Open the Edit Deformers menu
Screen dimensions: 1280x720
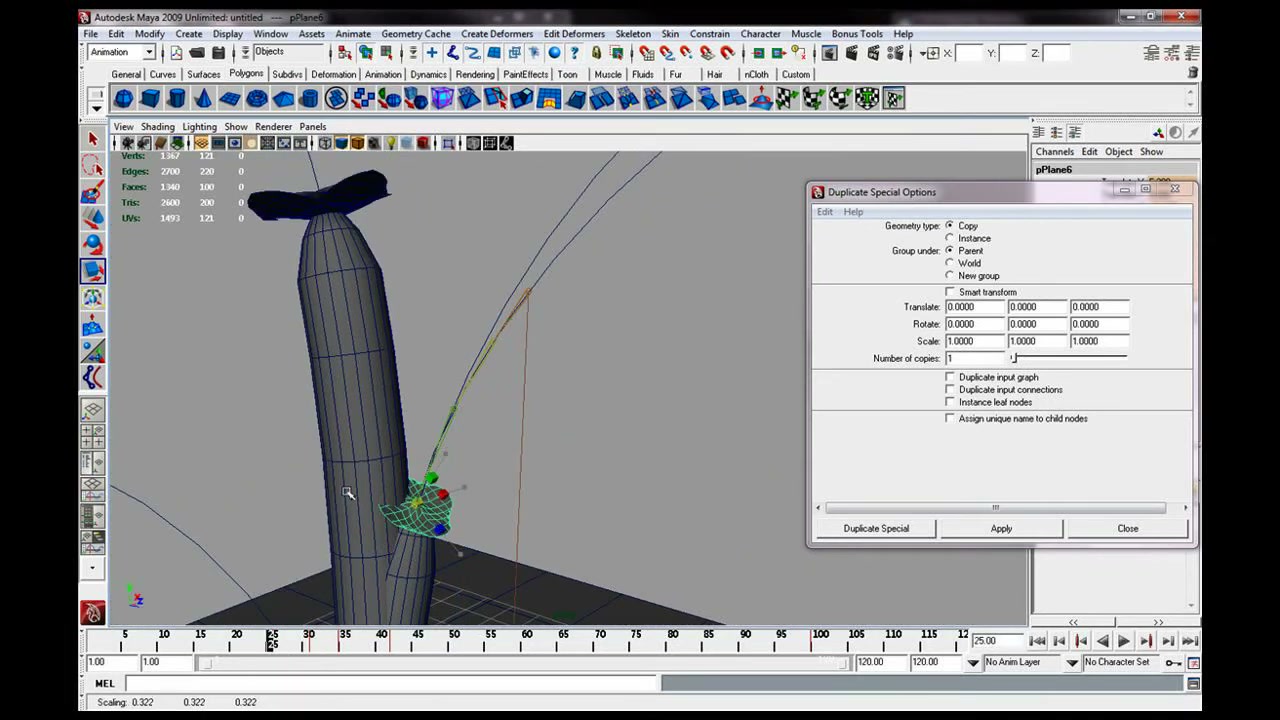(574, 34)
